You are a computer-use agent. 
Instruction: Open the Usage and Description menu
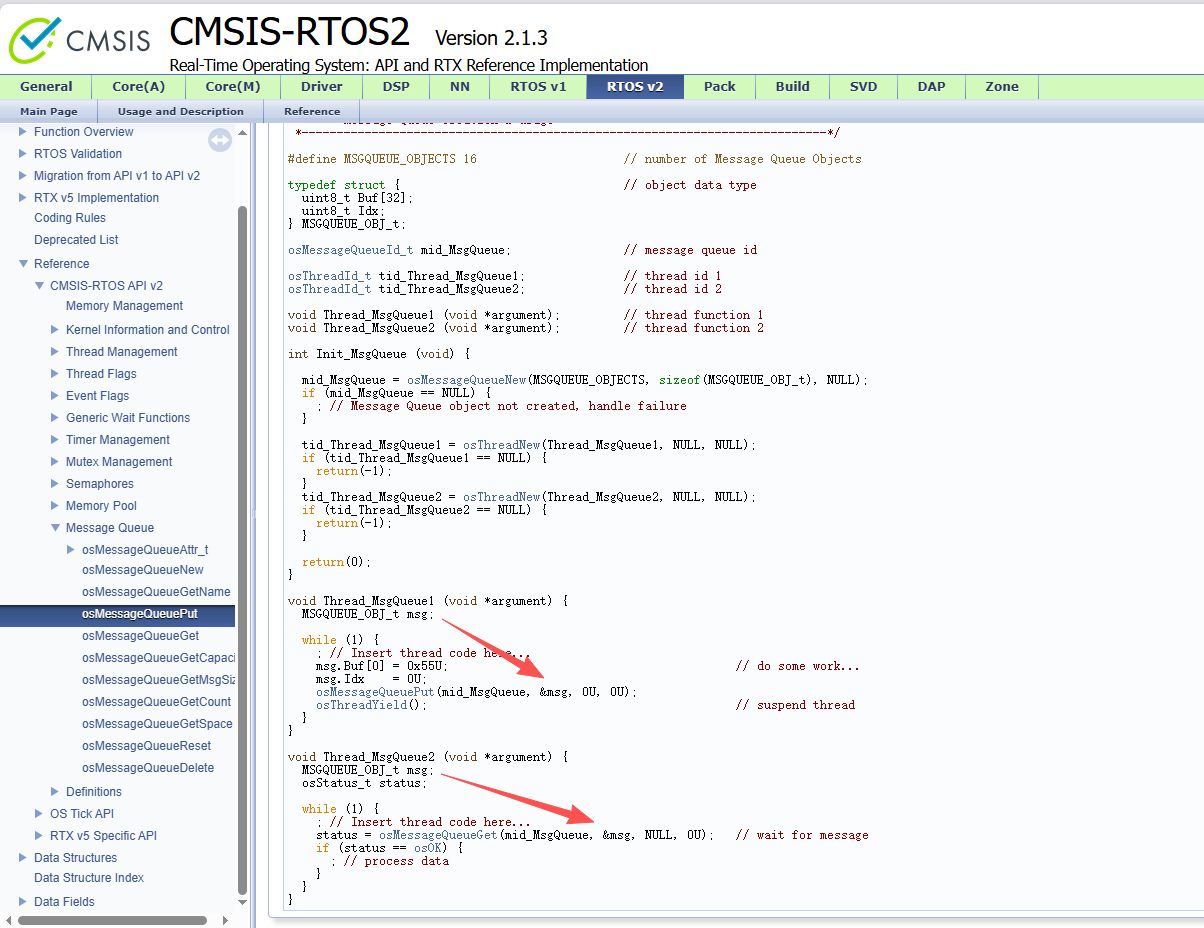pyautogui.click(x=180, y=111)
